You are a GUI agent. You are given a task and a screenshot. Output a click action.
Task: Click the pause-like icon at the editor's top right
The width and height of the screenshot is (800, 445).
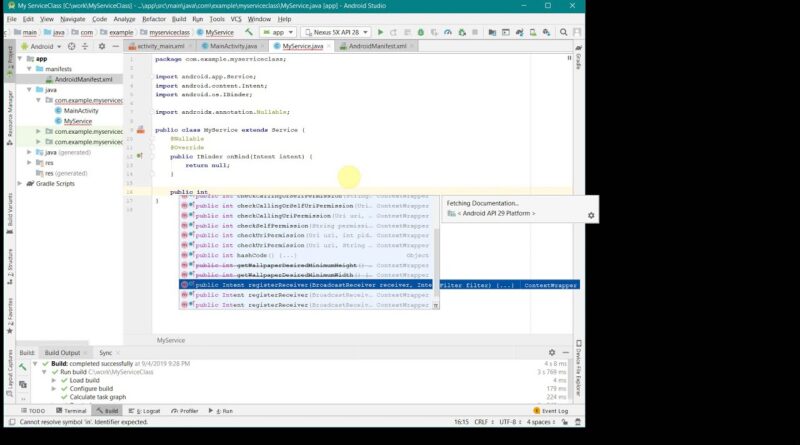[569, 58]
